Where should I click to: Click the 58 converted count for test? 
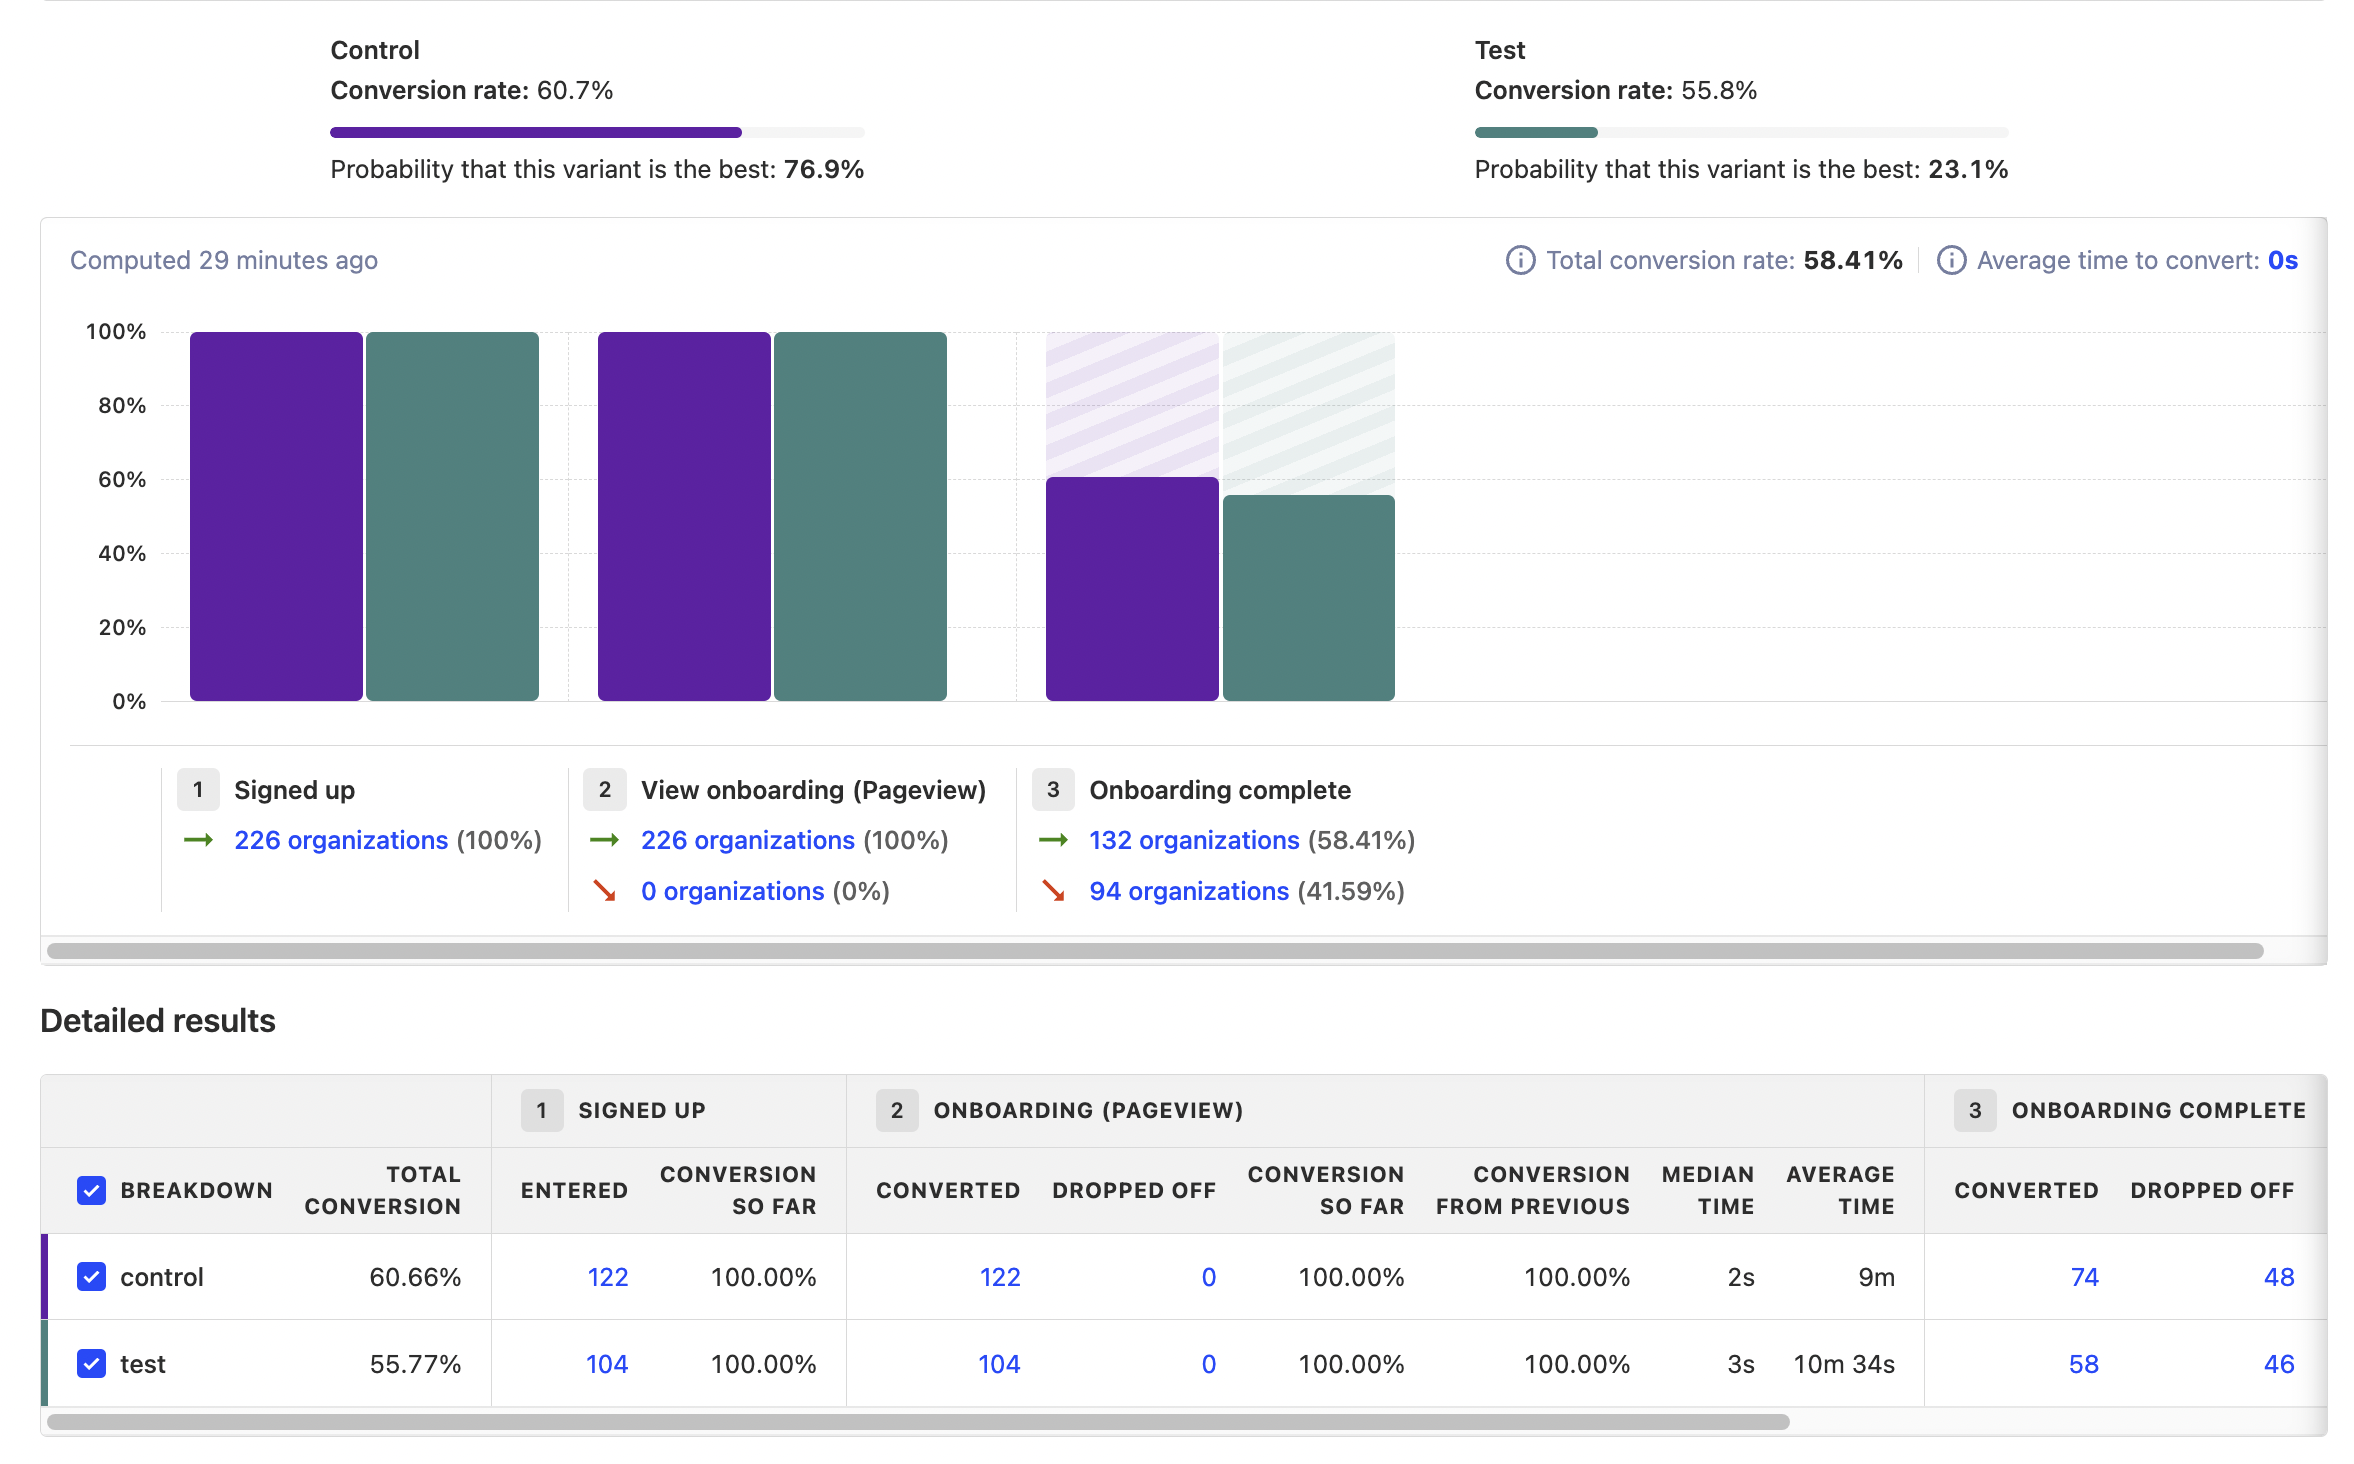point(2084,1363)
